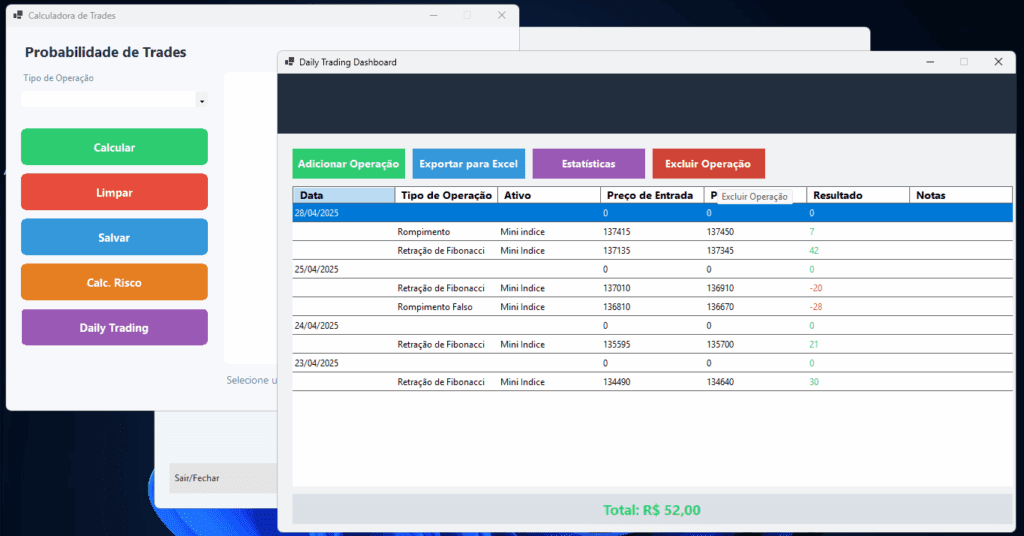The height and width of the screenshot is (536, 1024).
Task: Click the result value -28
Action: point(816,307)
